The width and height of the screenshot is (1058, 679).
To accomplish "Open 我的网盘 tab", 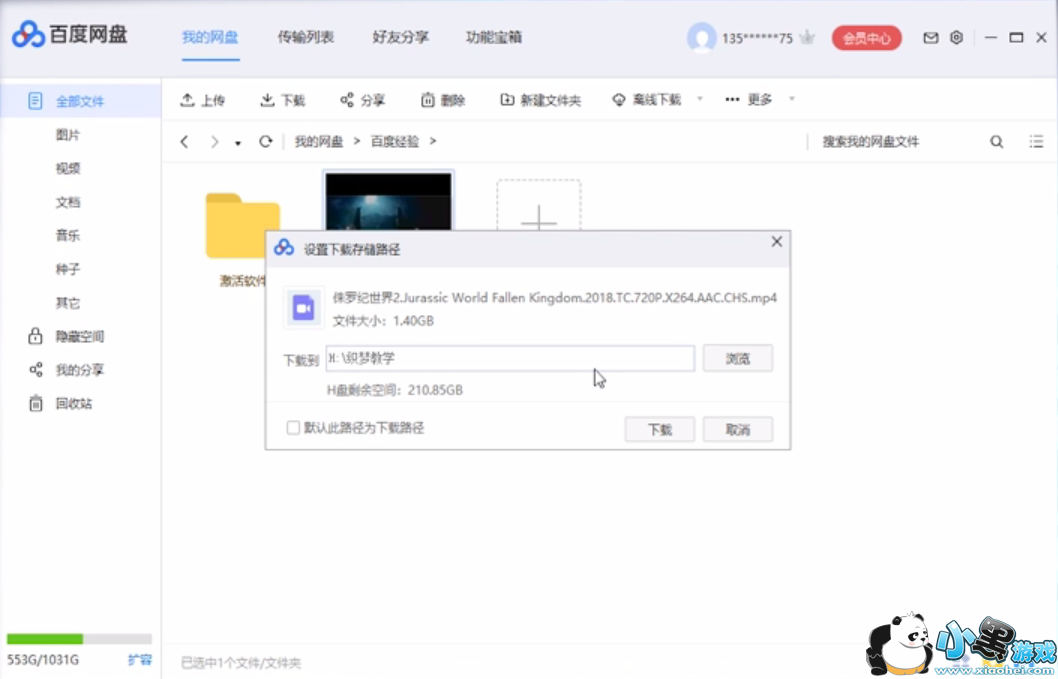I will pos(210,37).
